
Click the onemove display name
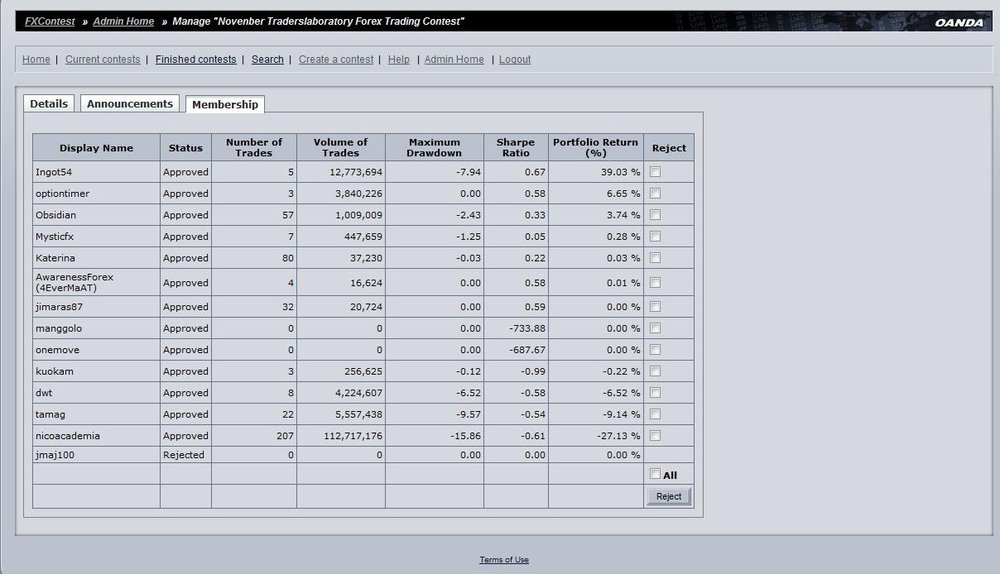pyautogui.click(x=57, y=350)
